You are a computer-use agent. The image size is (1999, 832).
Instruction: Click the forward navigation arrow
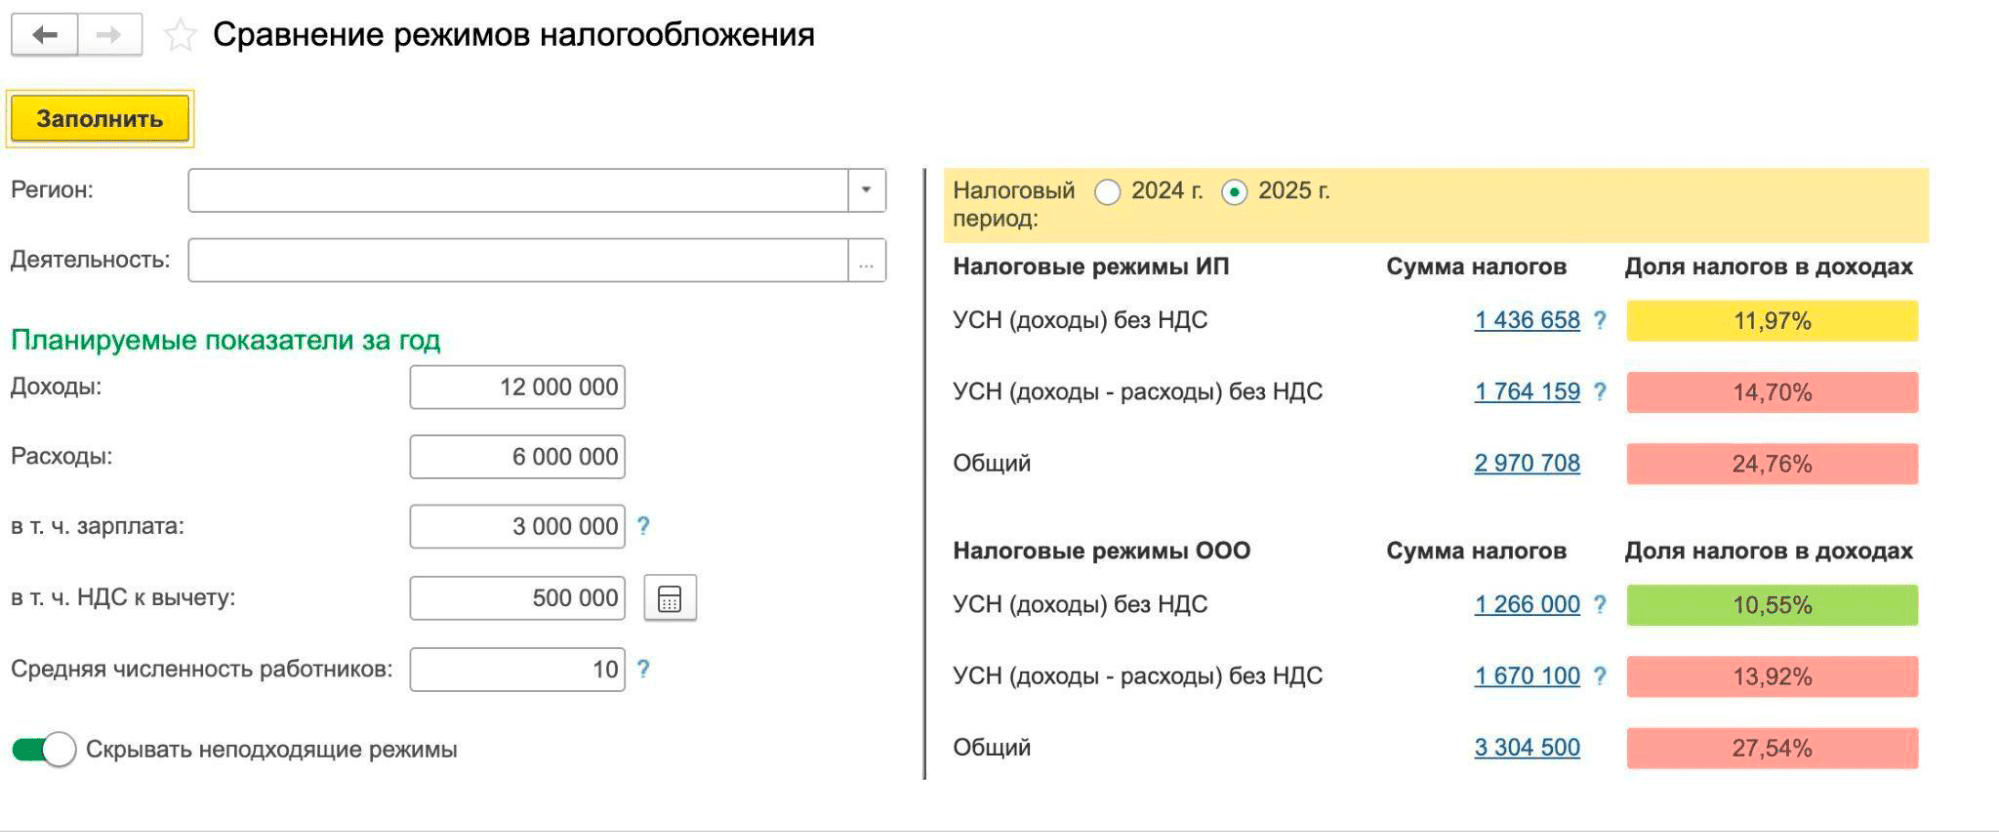point(109,35)
